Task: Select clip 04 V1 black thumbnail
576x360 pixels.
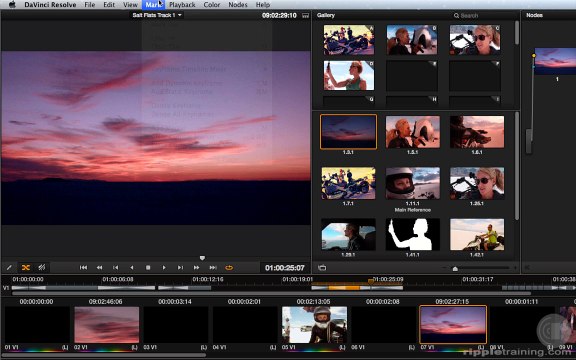Action: [x=245, y=325]
